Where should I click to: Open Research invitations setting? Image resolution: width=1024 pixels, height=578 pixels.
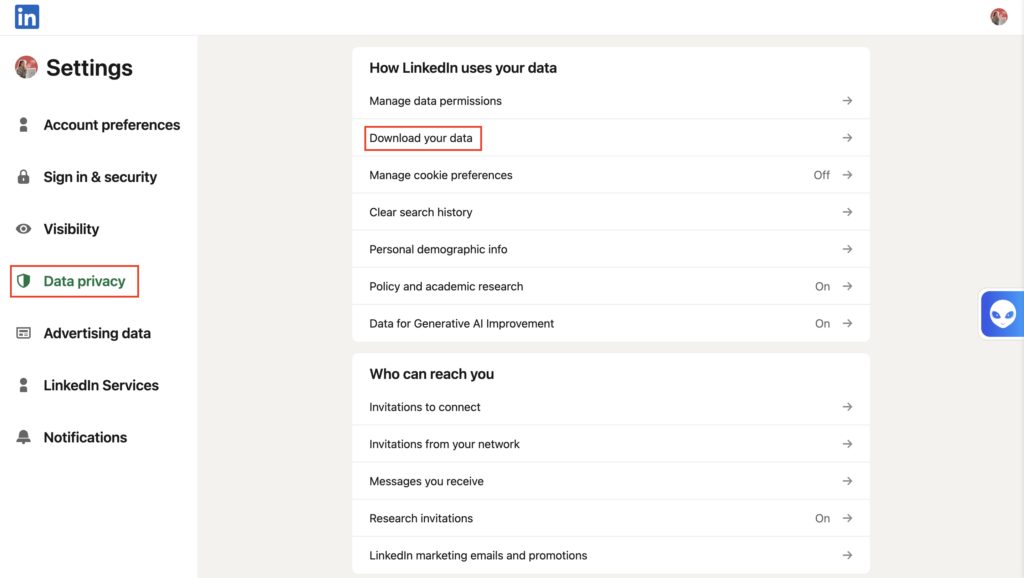click(611, 518)
